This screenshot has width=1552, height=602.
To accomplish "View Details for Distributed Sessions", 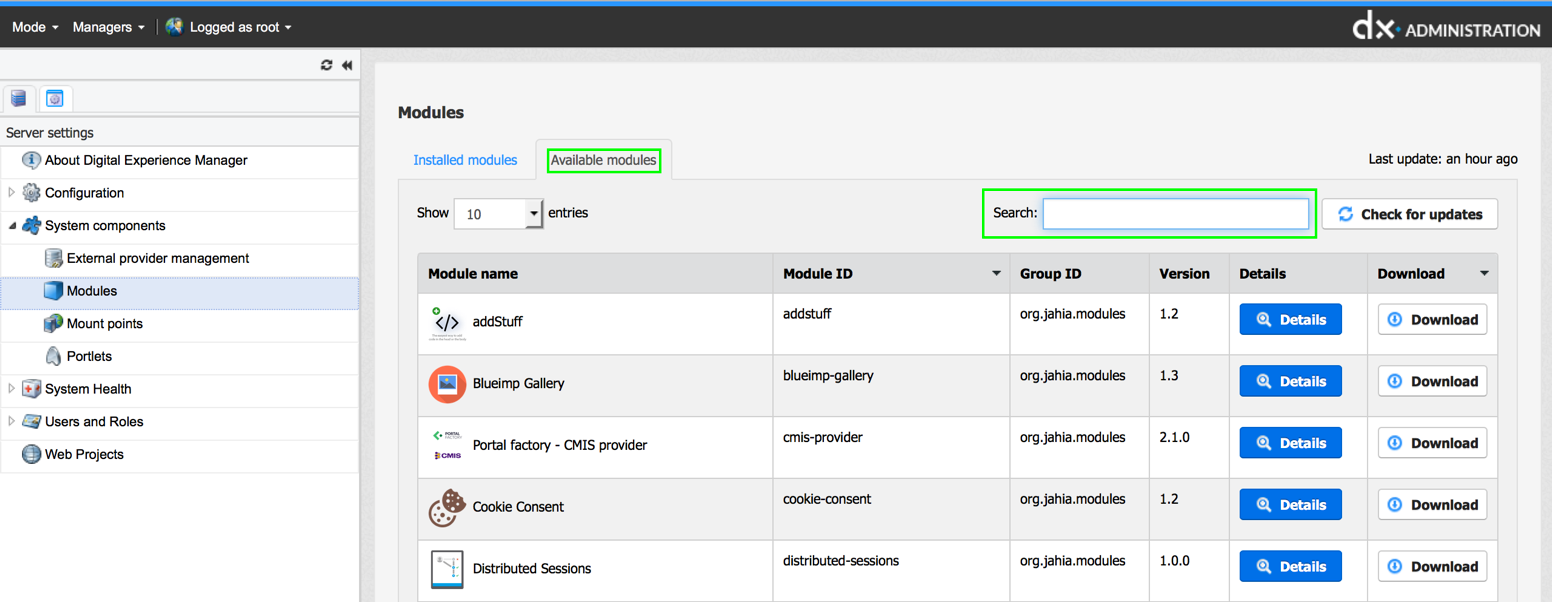I will point(1290,566).
